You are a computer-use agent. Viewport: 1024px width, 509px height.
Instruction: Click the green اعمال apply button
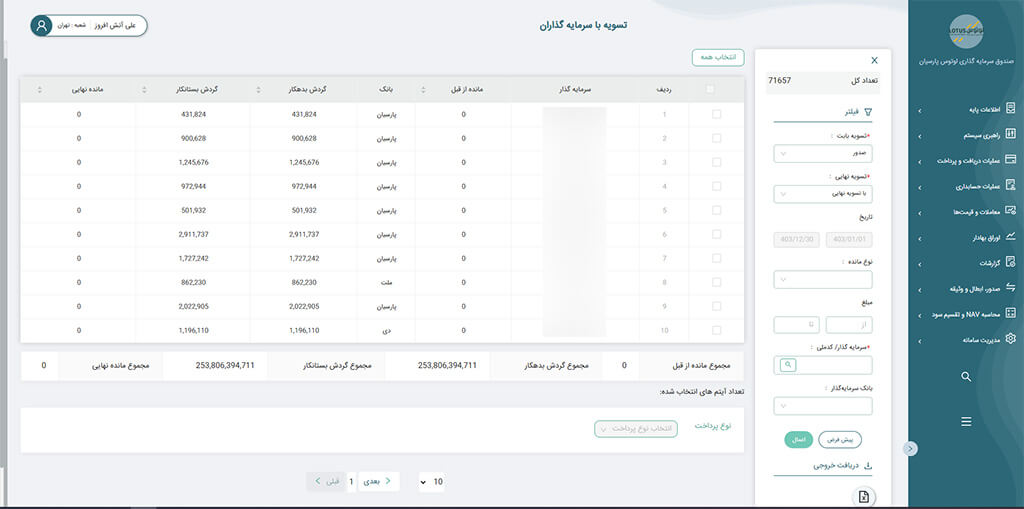pyautogui.click(x=799, y=439)
